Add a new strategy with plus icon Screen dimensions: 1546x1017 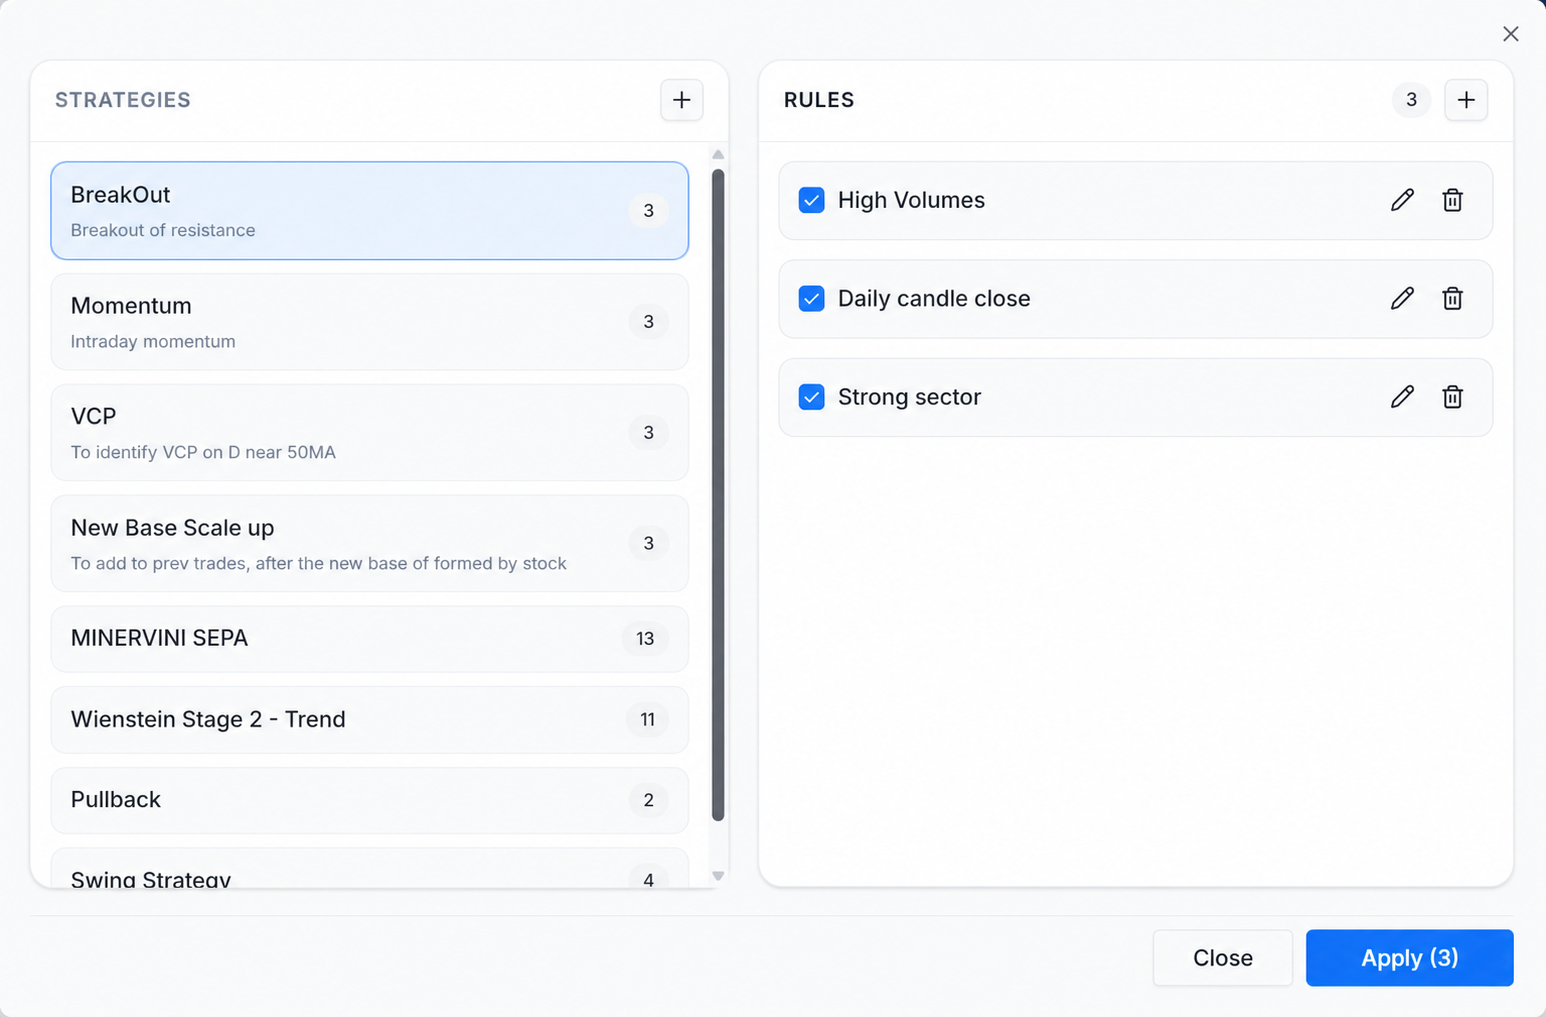682,100
